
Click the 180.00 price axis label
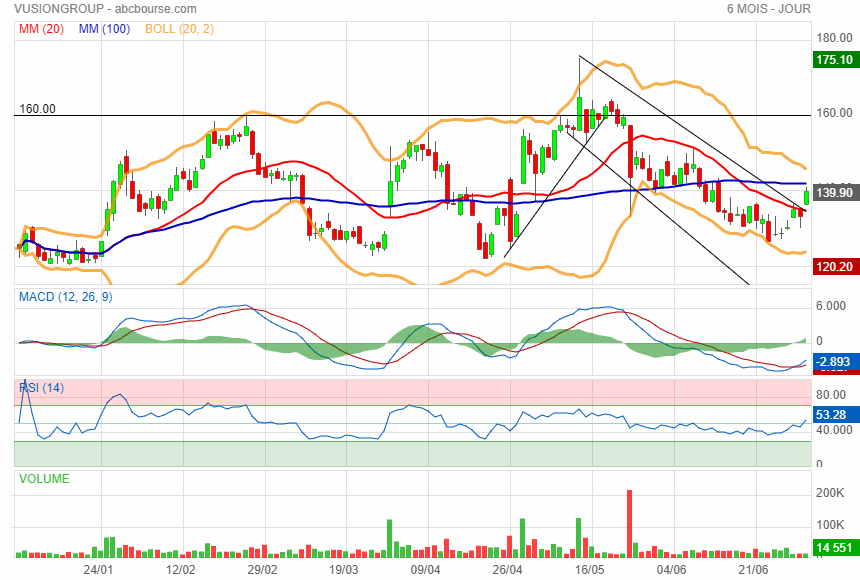pos(833,38)
